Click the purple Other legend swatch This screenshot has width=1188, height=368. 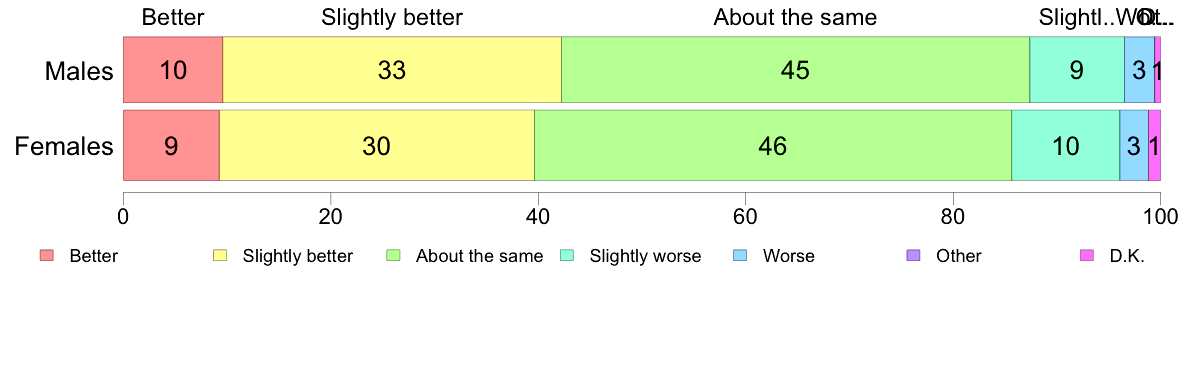[x=914, y=256]
